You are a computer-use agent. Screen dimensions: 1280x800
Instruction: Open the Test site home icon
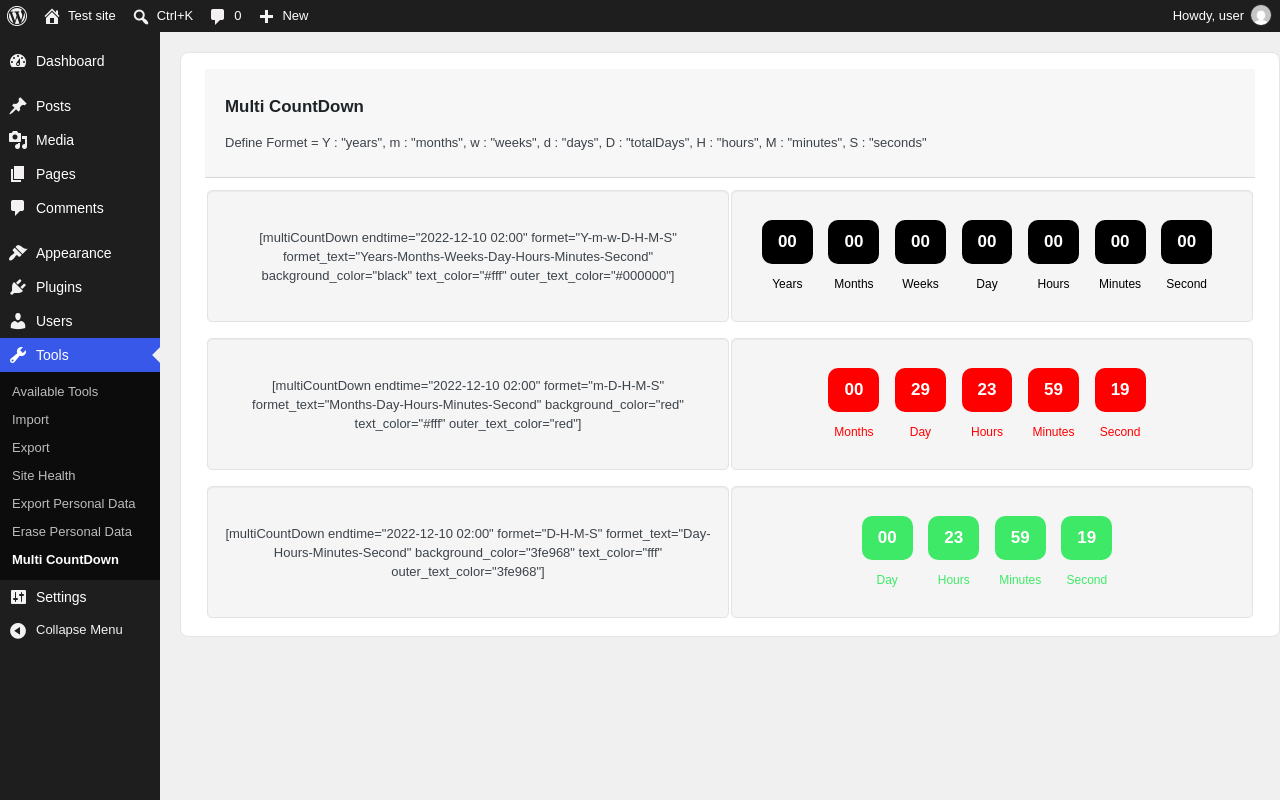click(x=52, y=16)
